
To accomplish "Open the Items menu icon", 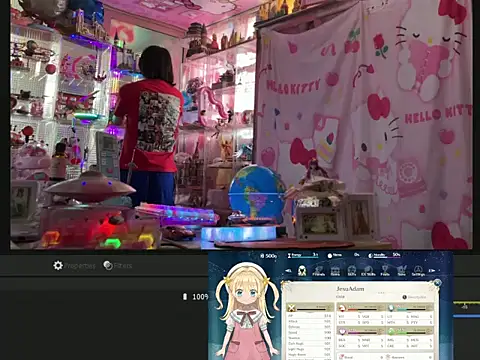I will 335,270.
